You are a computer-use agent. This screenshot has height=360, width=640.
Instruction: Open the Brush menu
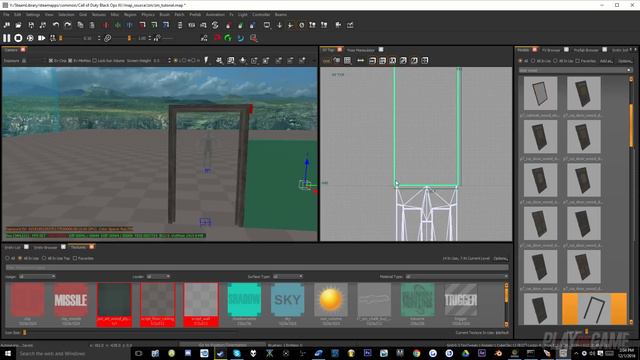[x=164, y=14]
